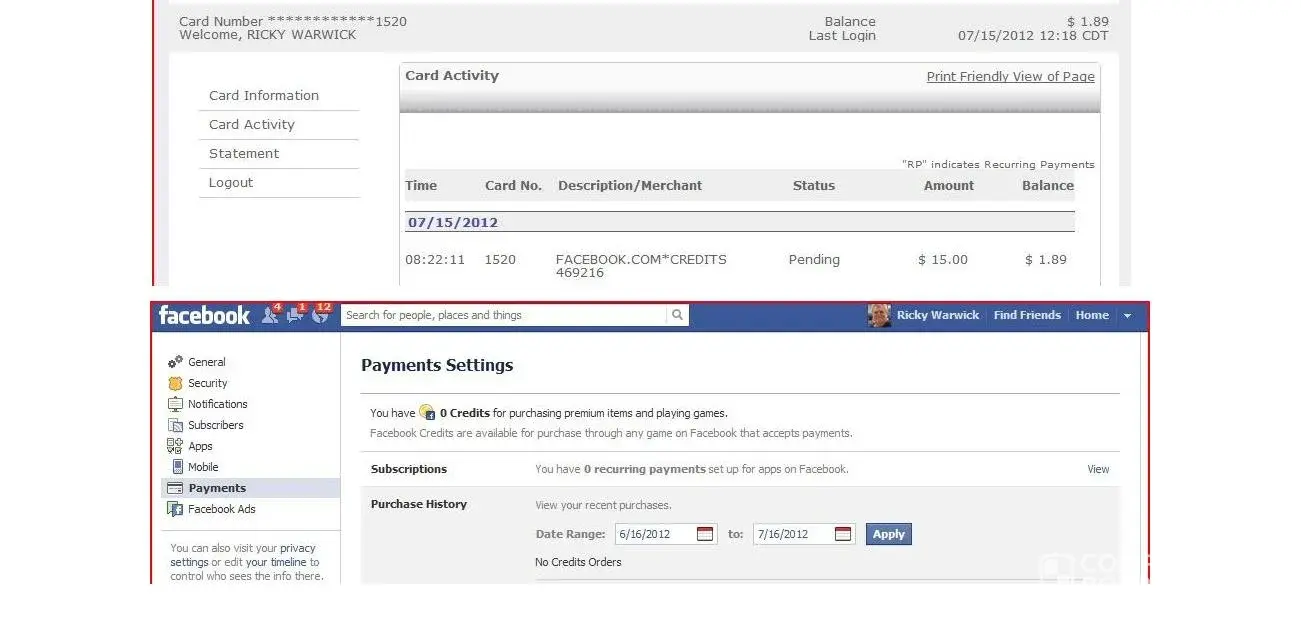
Task: Open Ricky Warwick profile name link
Action: click(938, 315)
